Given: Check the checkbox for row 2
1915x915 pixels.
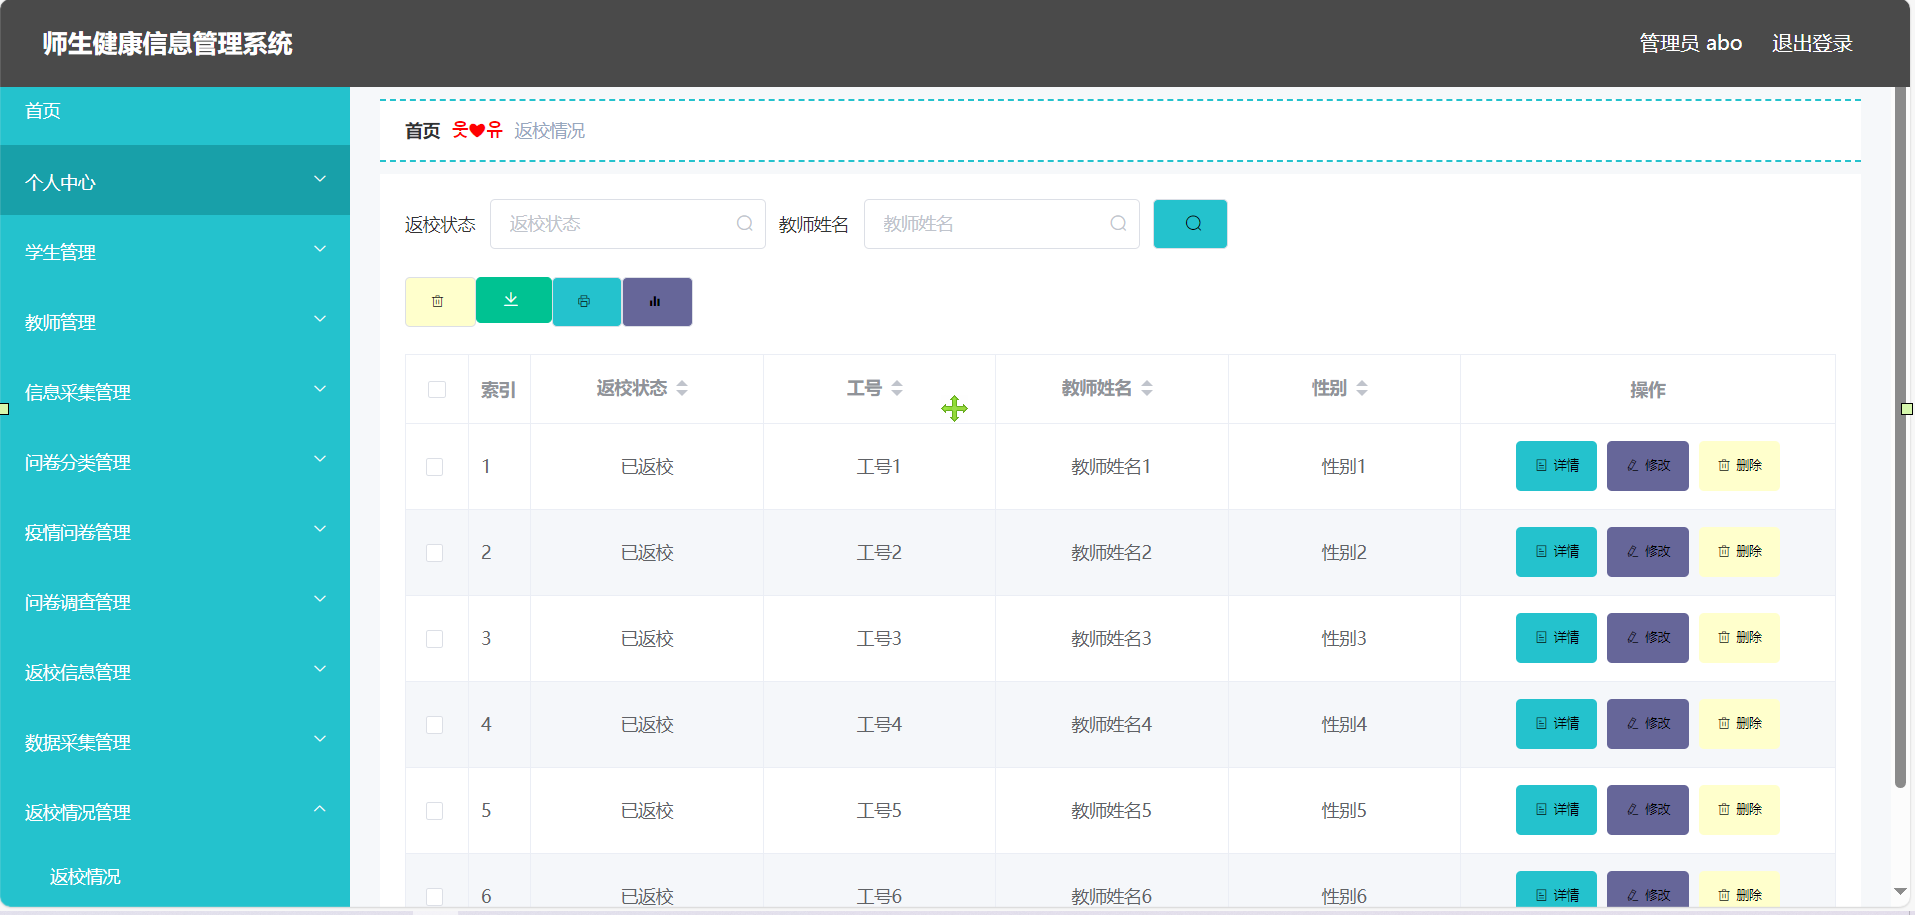Looking at the screenshot, I should click(x=434, y=553).
